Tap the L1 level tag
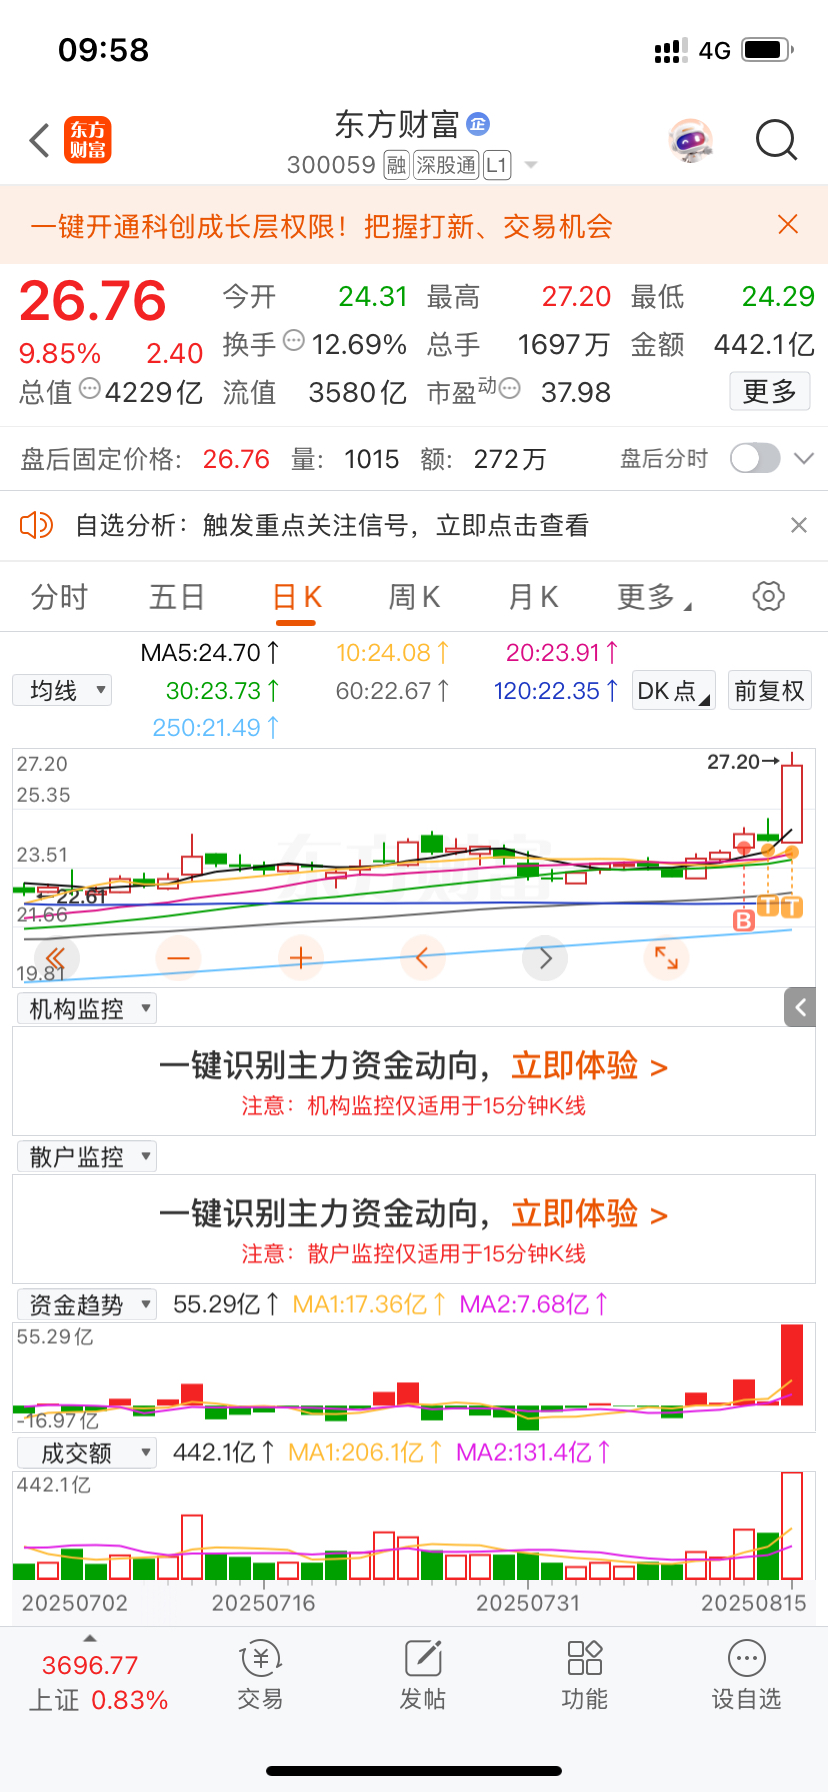This screenshot has height=1792, width=828. (x=497, y=165)
